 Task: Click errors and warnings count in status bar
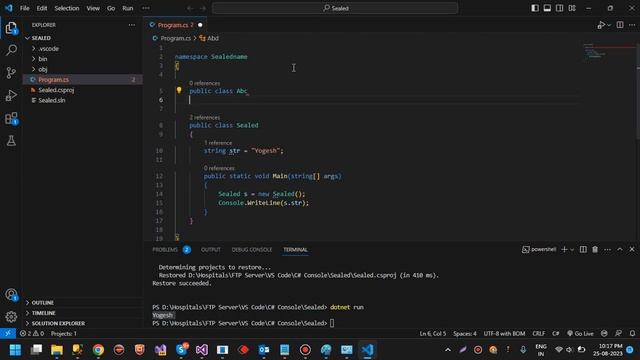[x=32, y=333]
